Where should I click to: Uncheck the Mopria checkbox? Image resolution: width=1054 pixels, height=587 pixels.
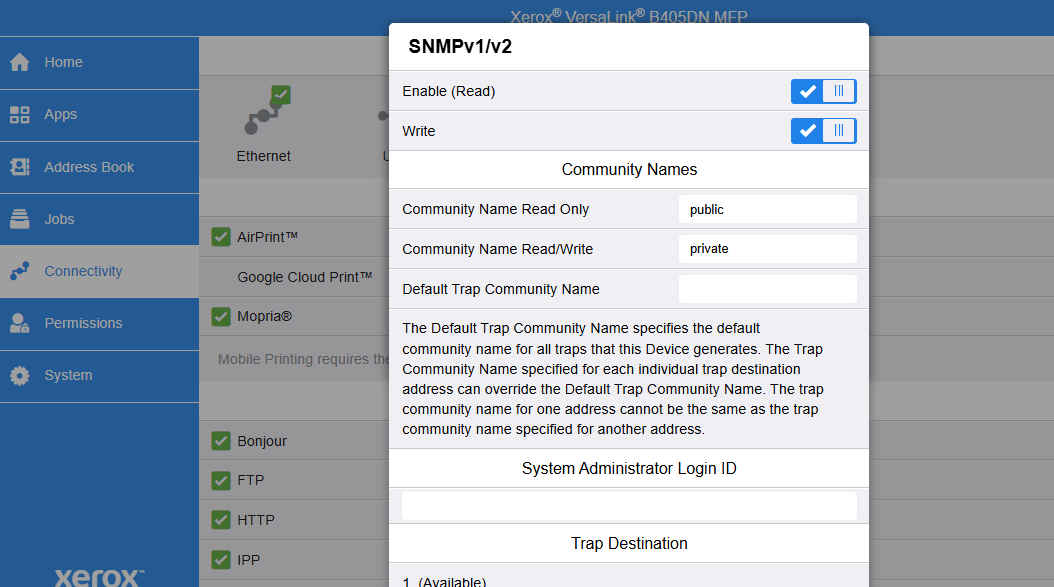[x=222, y=317]
